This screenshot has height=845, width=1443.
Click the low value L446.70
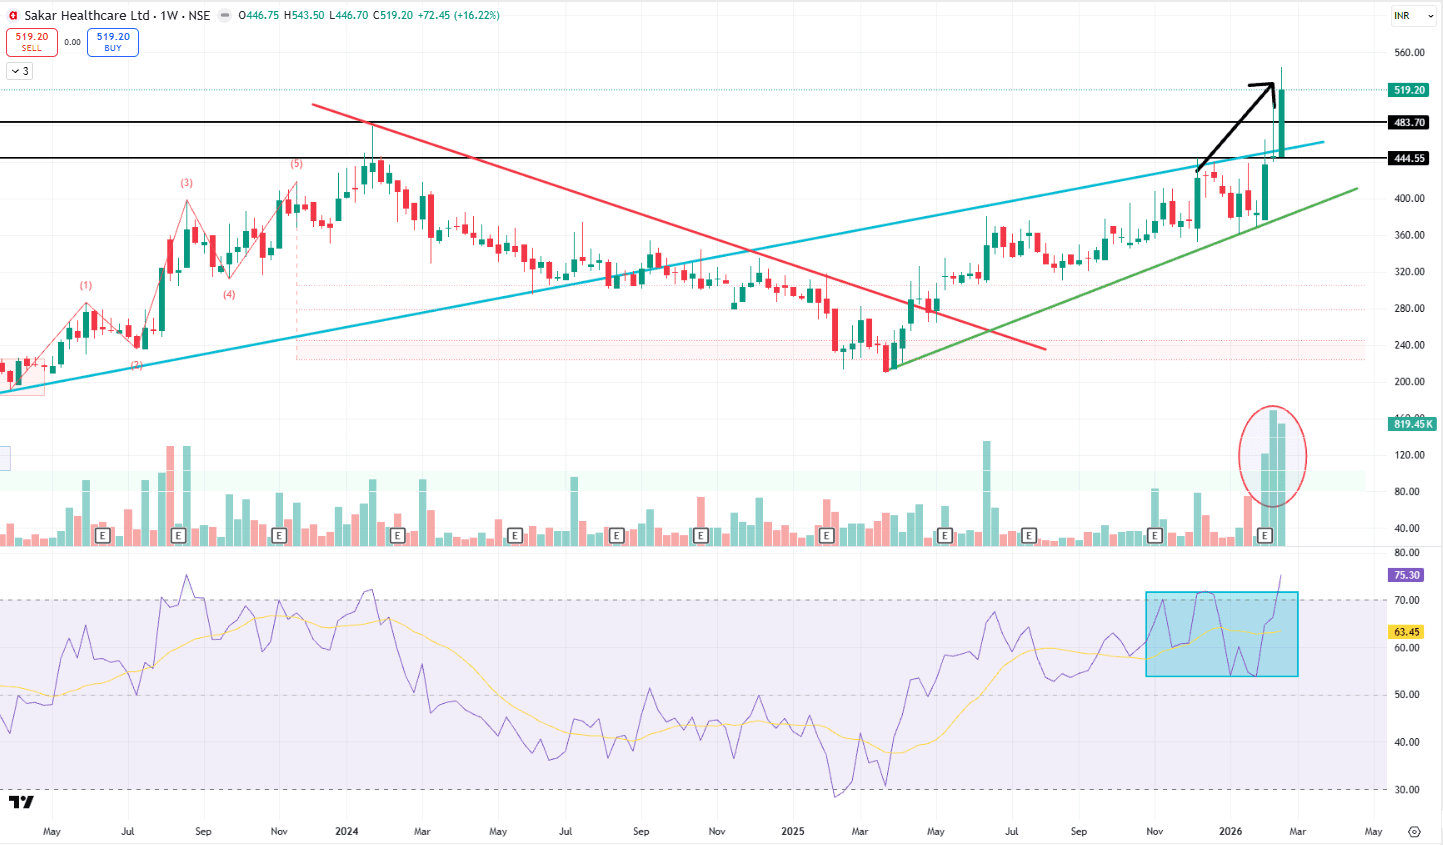pos(349,16)
